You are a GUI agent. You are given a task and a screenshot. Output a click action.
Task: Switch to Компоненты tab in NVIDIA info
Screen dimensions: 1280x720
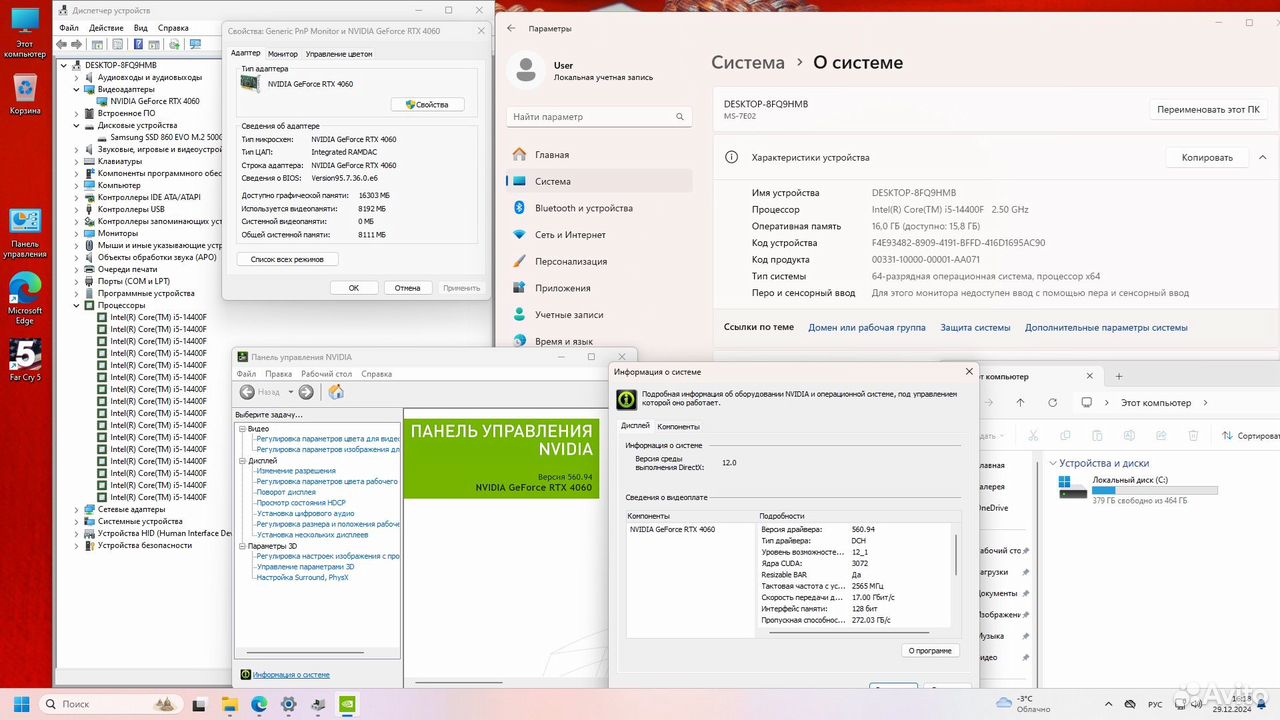(x=678, y=426)
